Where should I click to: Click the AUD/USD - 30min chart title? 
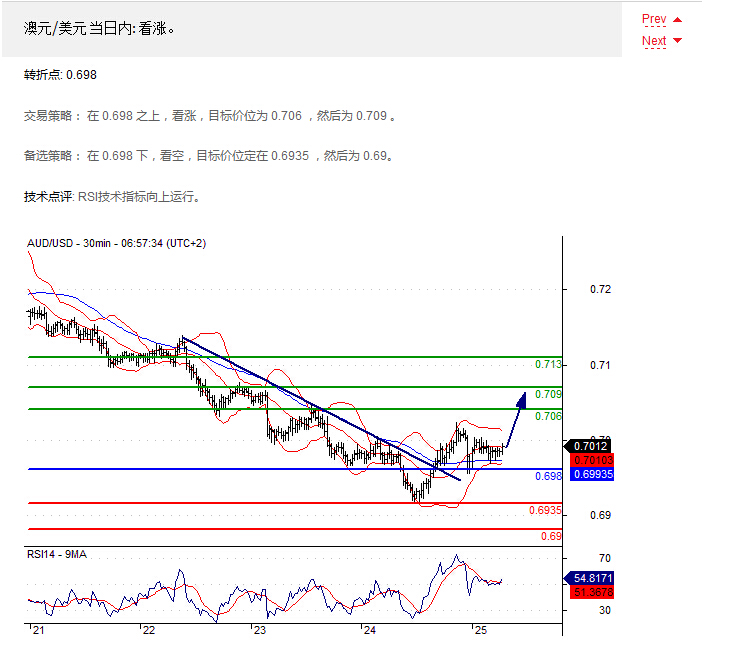pyautogui.click(x=117, y=243)
